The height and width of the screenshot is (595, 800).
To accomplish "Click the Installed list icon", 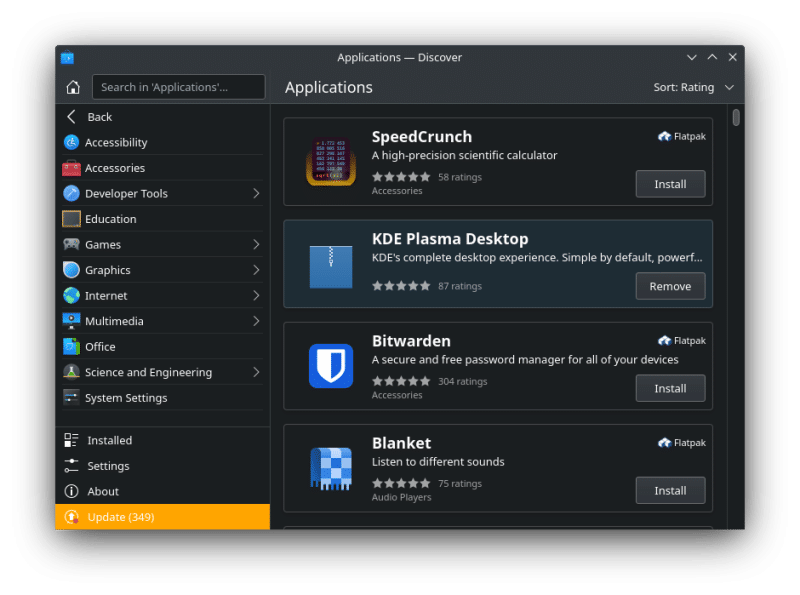I will click(71, 440).
